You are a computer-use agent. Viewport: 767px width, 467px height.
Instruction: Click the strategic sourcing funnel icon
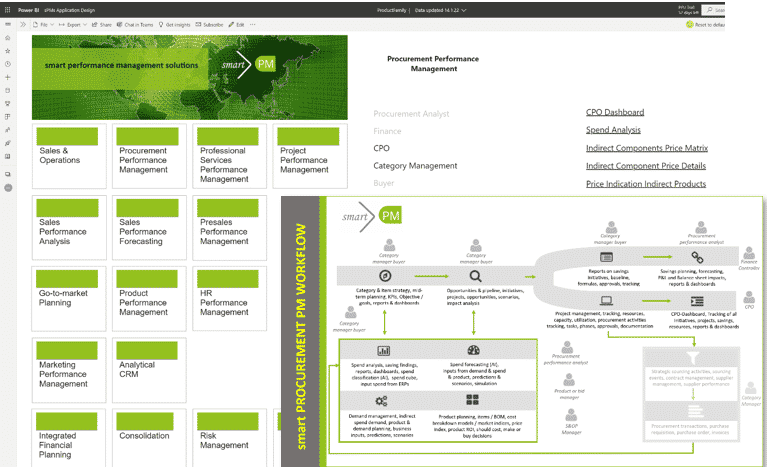click(693, 358)
